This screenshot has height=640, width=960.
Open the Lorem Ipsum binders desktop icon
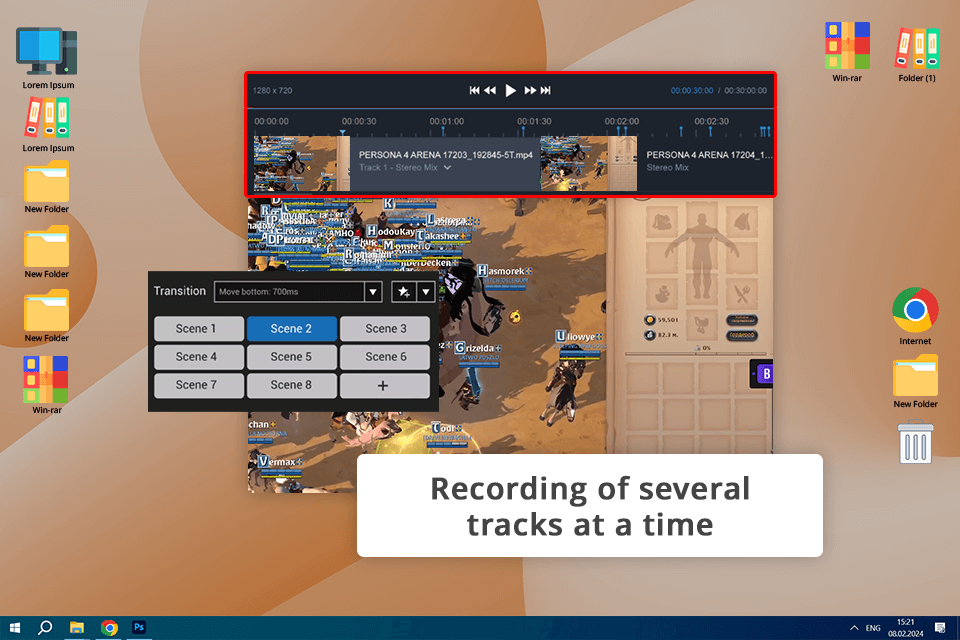coord(48,126)
